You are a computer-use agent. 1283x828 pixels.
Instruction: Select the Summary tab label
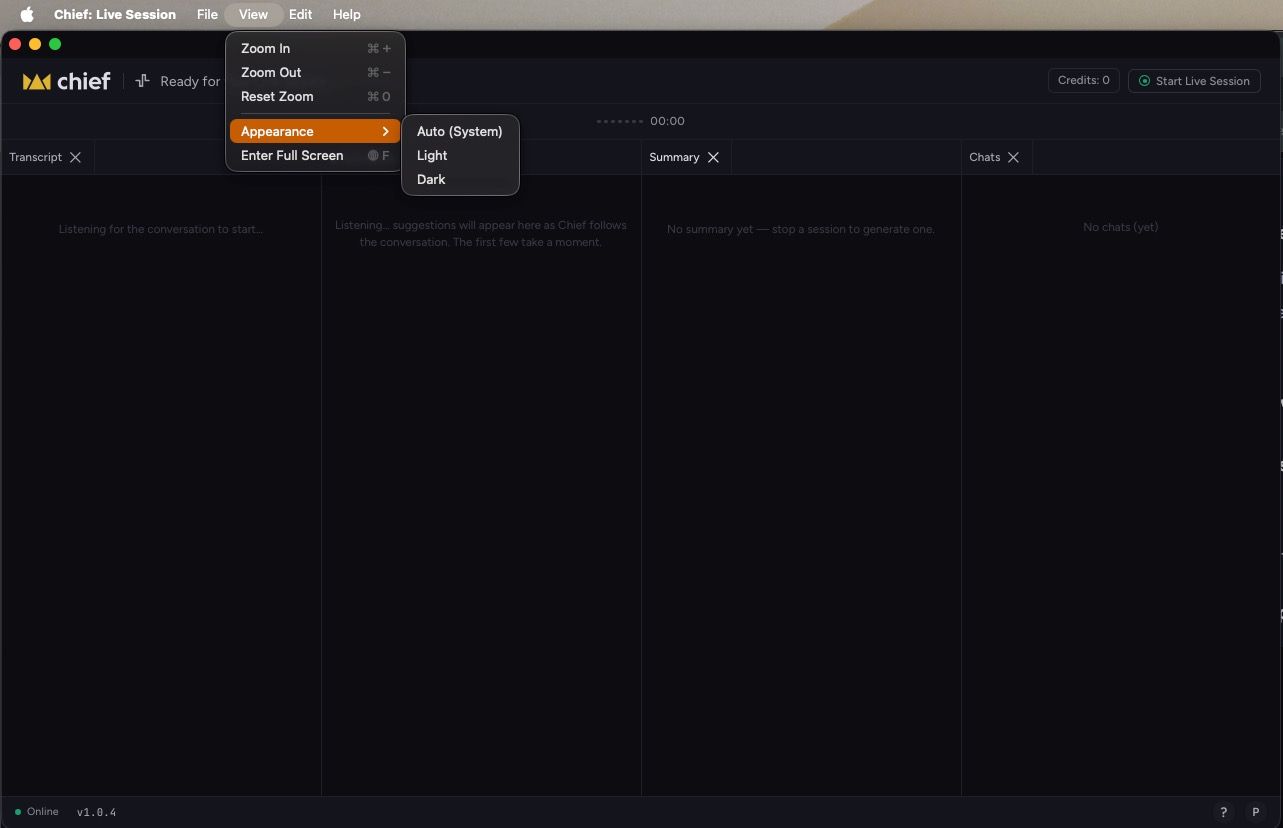[x=674, y=157]
